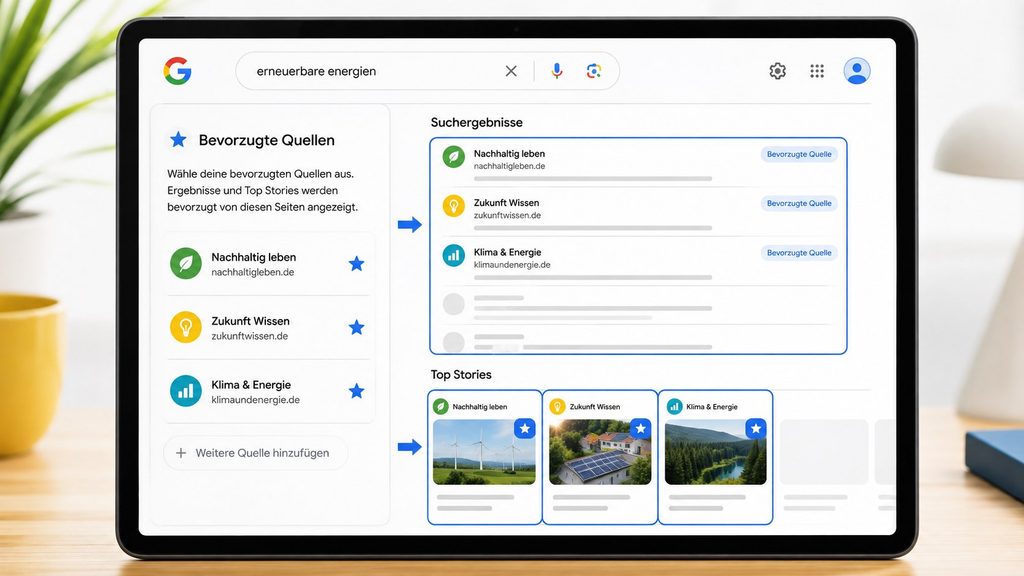
Task: Click the 'Top Stories' heading
Action: (461, 374)
